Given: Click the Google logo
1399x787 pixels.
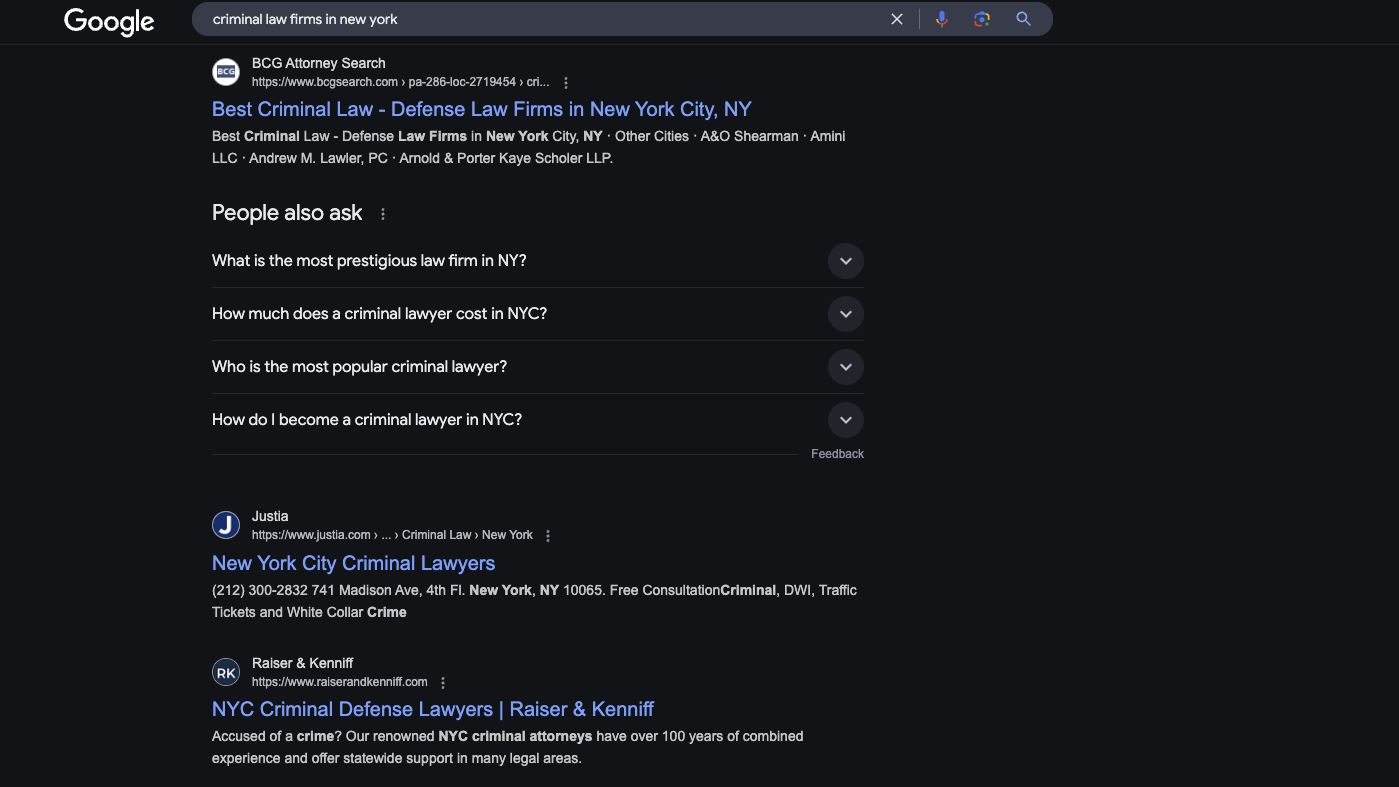Looking at the screenshot, I should coord(109,20).
